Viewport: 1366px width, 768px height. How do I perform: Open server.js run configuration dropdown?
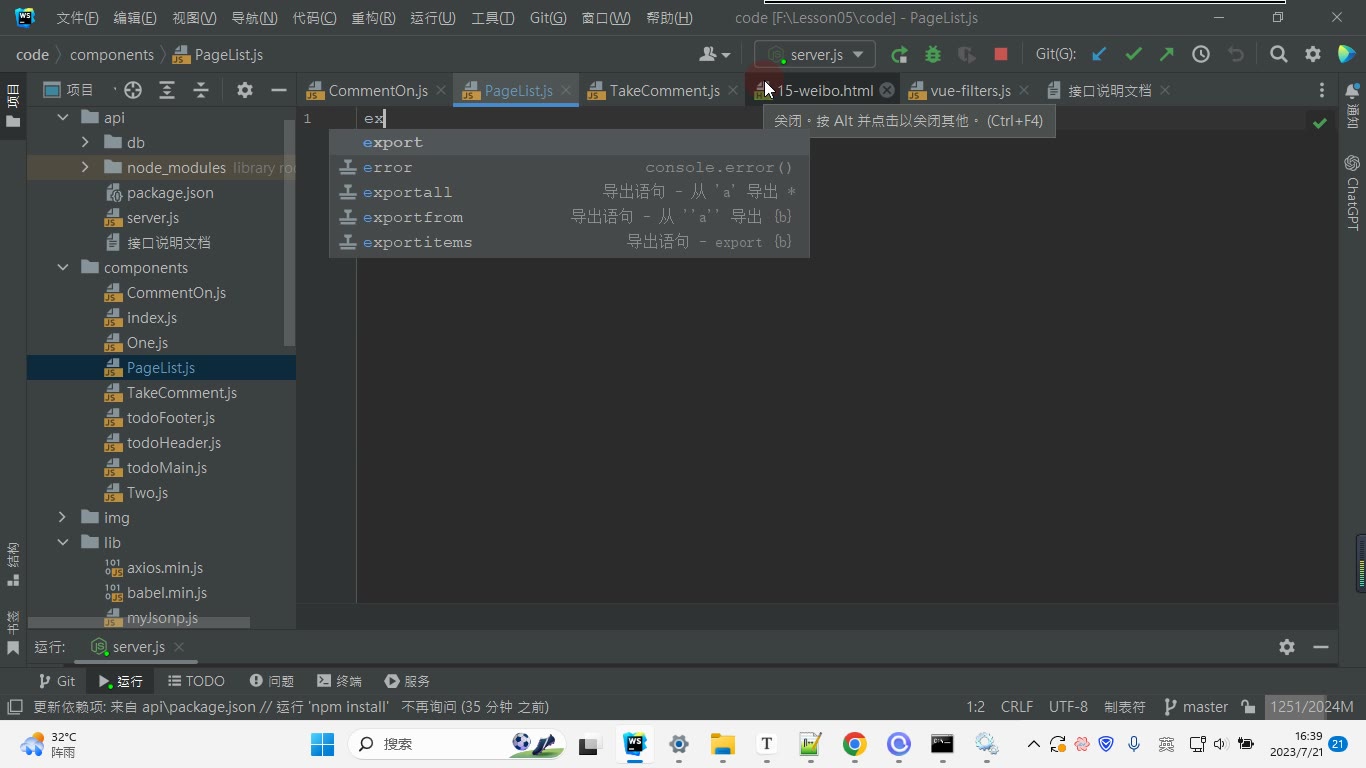815,55
